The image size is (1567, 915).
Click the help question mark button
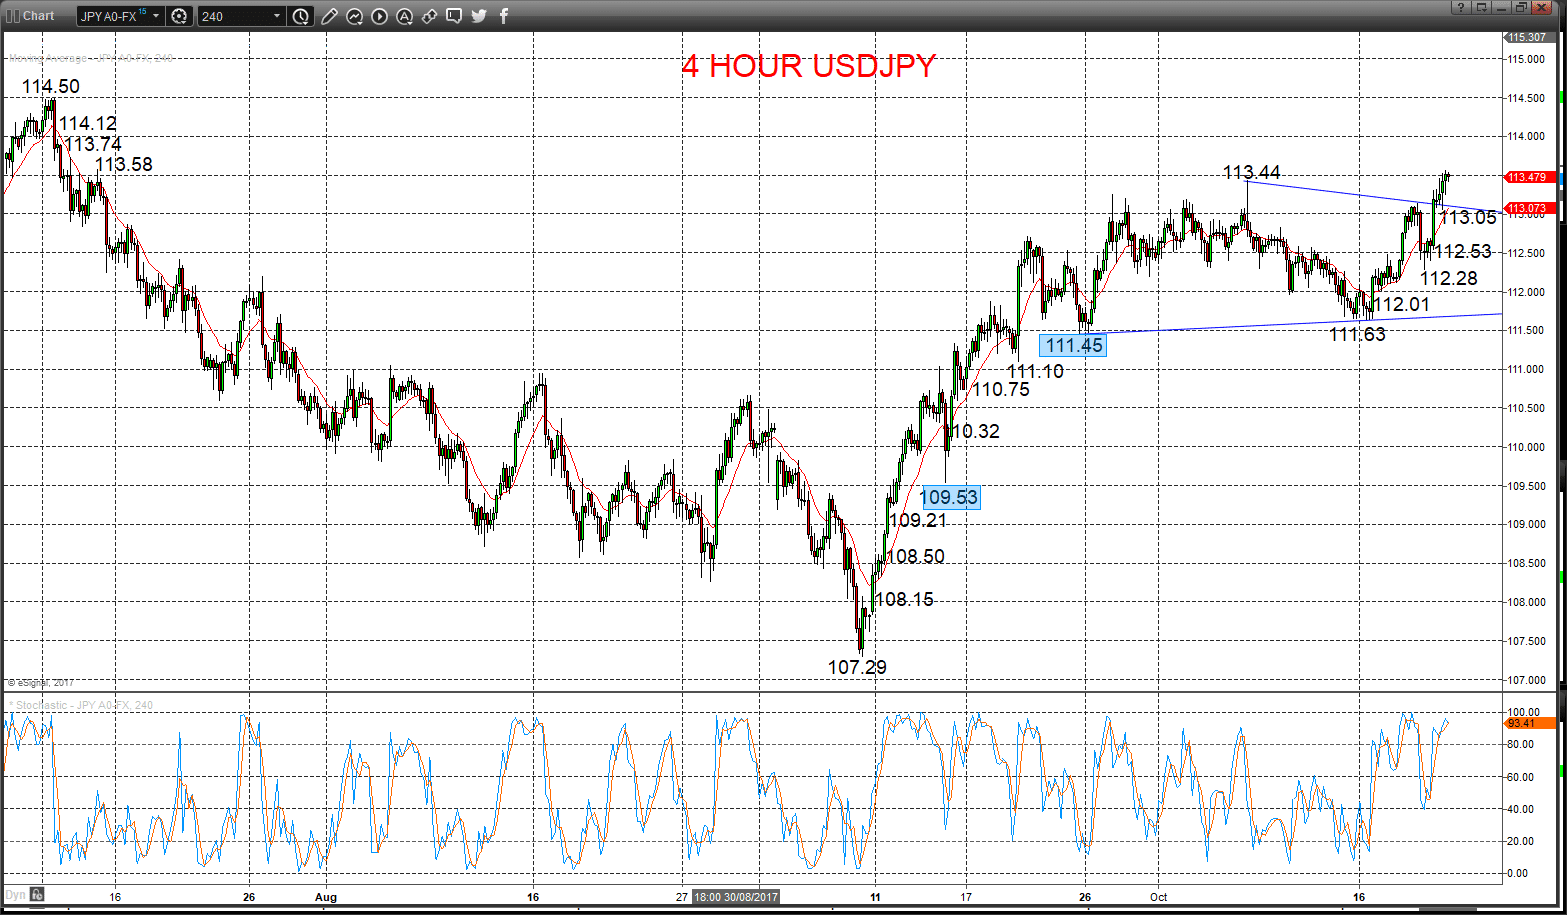click(x=1461, y=8)
